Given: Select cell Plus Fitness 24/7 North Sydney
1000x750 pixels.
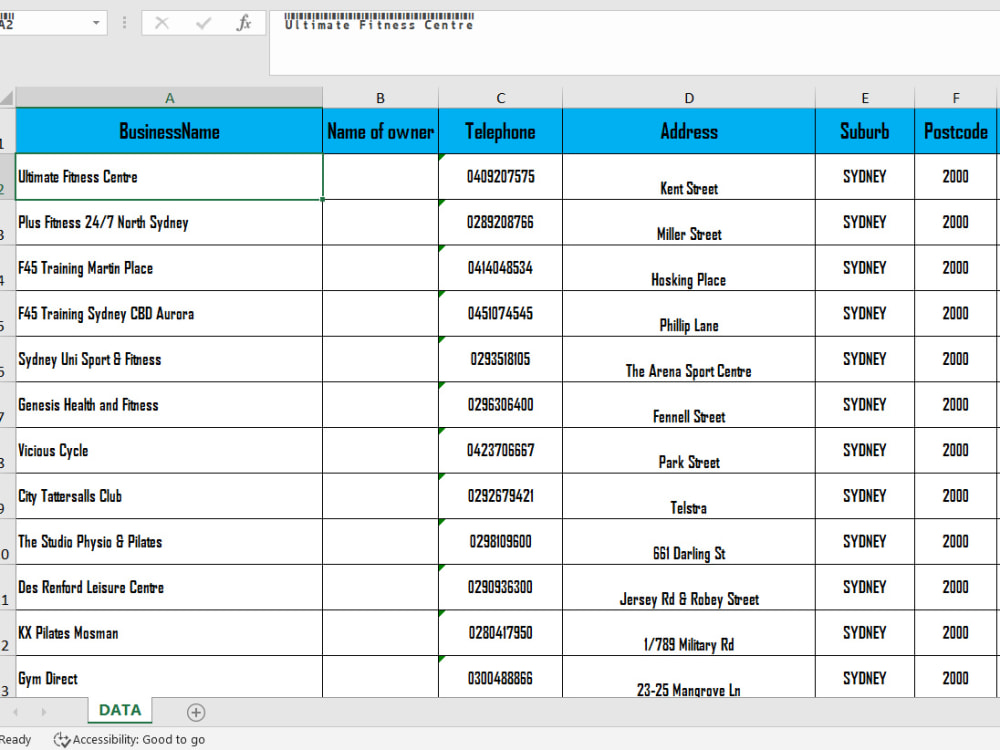Looking at the screenshot, I should 169,223.
